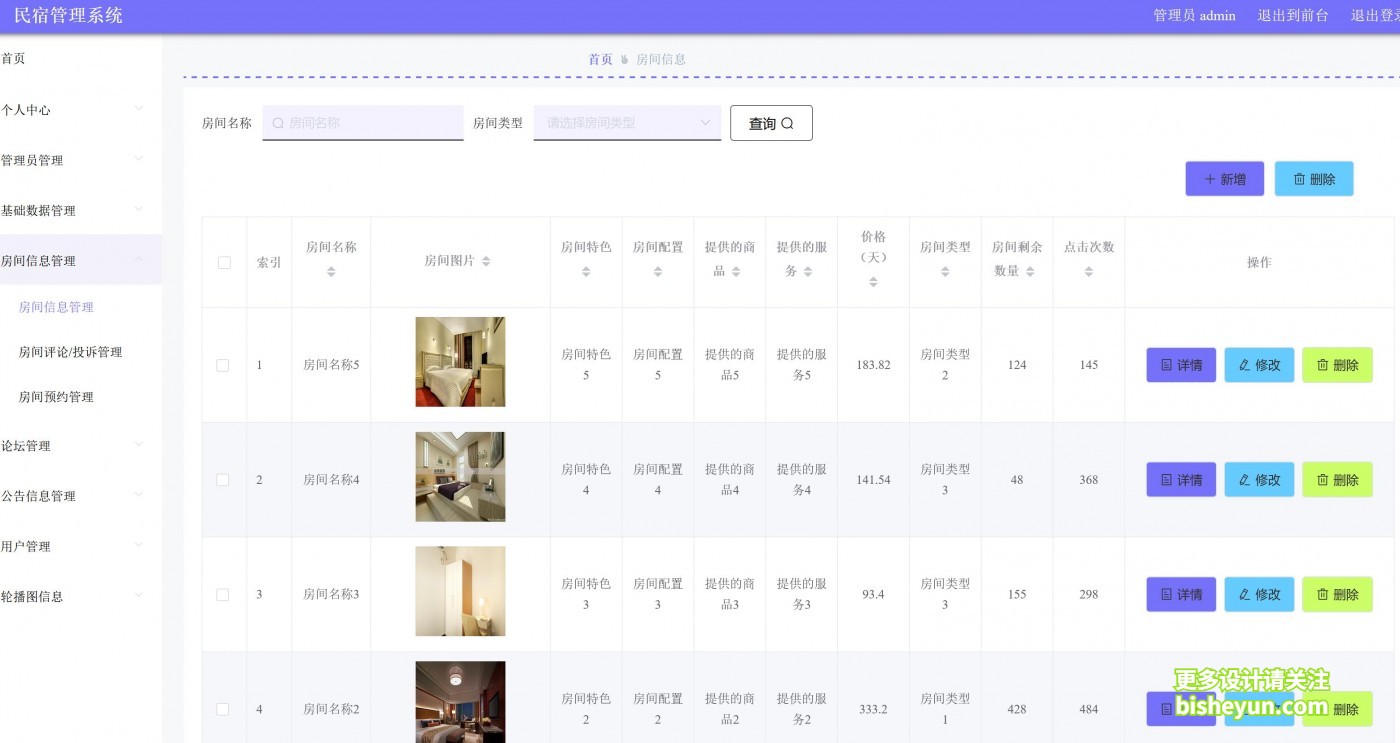Screen dimensions: 1400x743
Task: Open the 房间类型 dropdown selector
Action: [x=627, y=123]
